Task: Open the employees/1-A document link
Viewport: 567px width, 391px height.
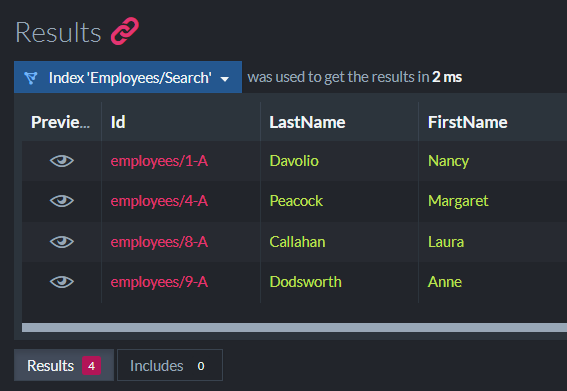Action: tap(159, 161)
